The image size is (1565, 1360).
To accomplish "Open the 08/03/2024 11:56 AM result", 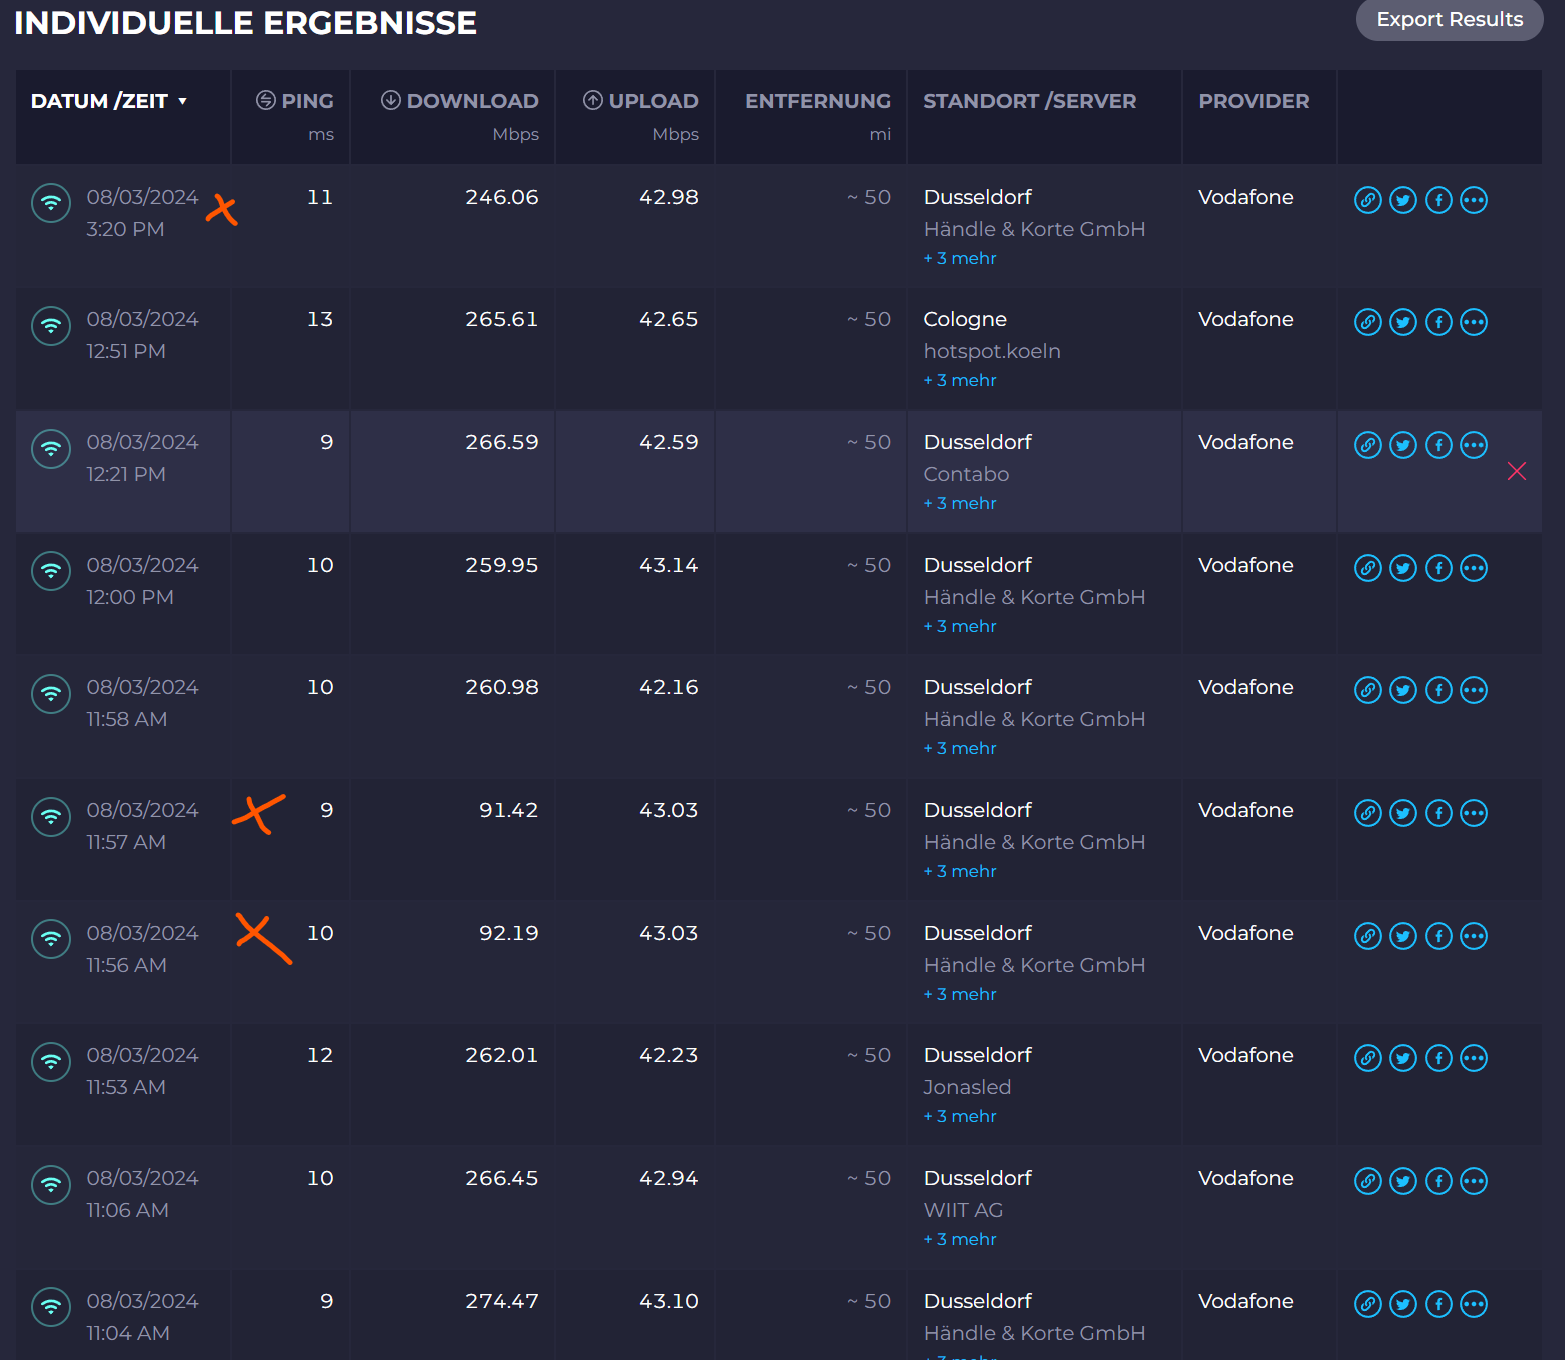I will 142,949.
